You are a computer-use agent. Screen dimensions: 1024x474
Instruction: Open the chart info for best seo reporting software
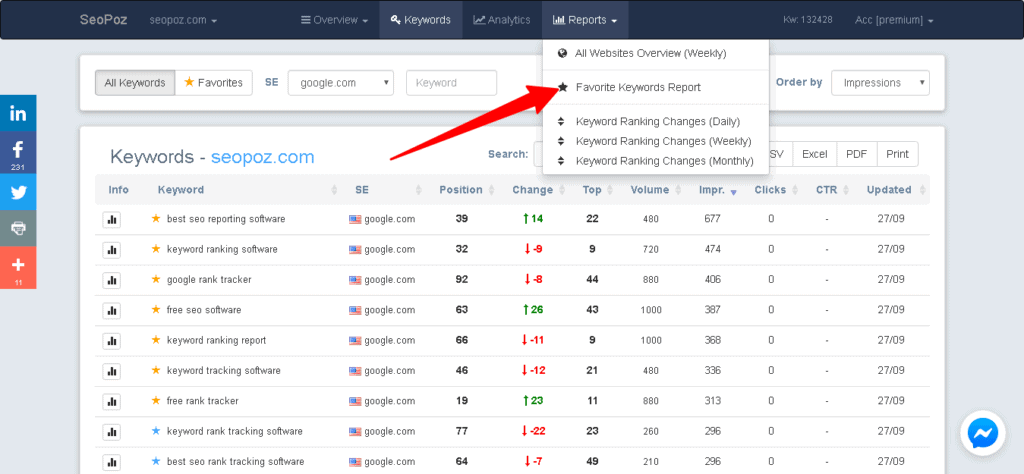point(112,220)
